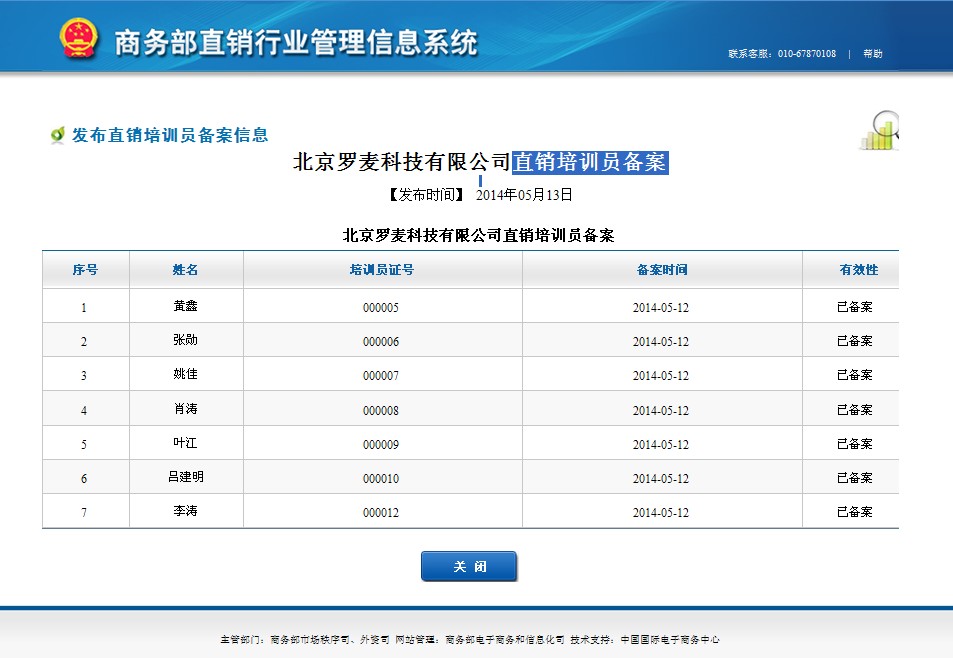Click the green leaf section icon
The image size is (953, 658).
(58, 135)
